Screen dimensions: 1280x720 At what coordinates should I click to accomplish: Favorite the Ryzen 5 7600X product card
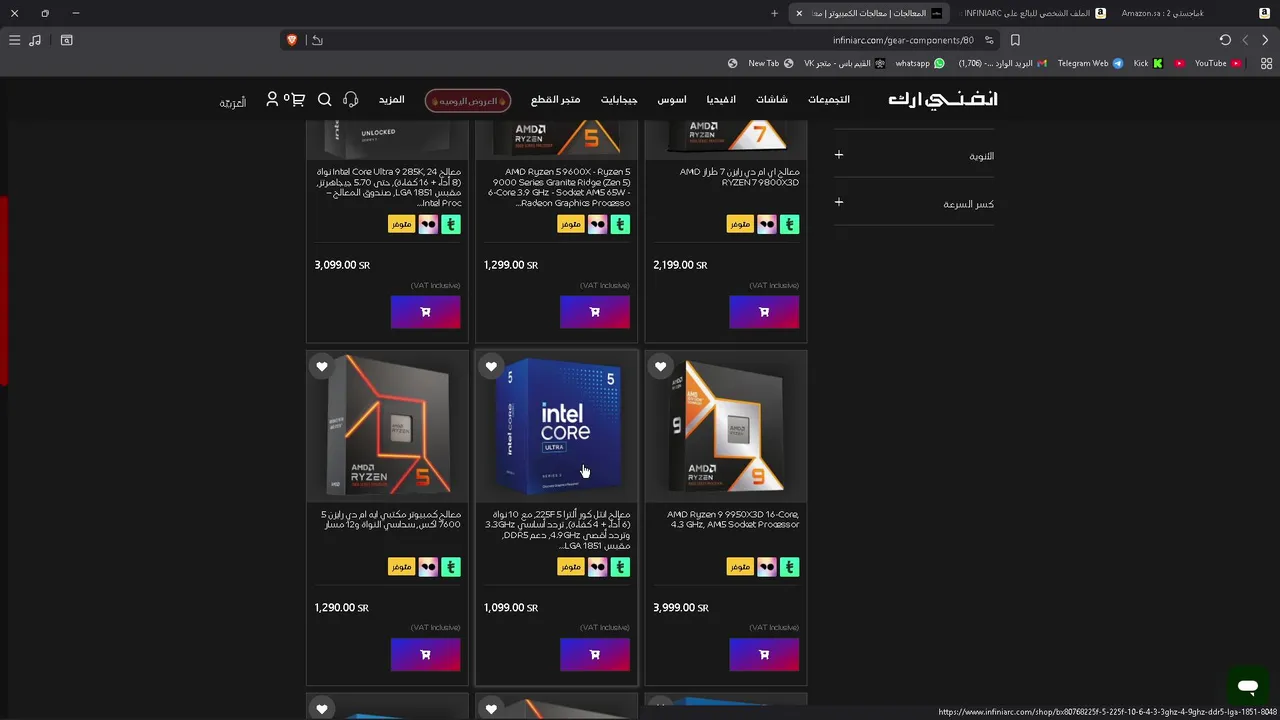(322, 367)
